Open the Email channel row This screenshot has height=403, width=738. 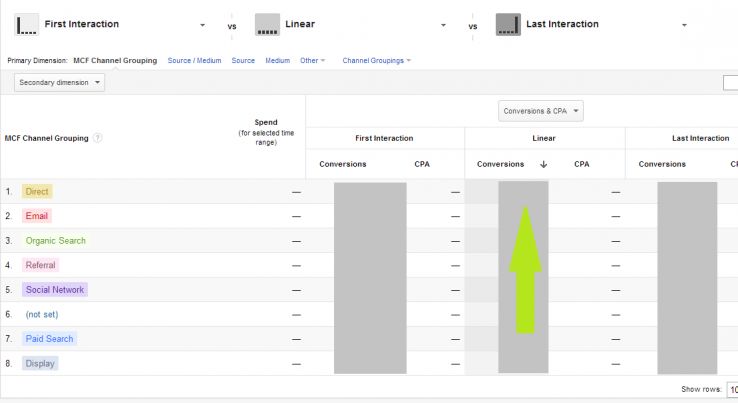(x=37, y=216)
